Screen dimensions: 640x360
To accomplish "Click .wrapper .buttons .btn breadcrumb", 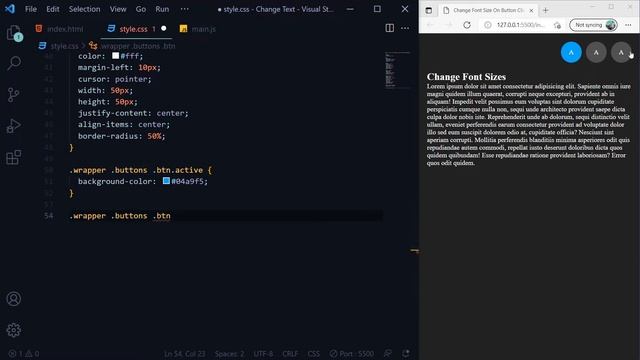I will click(138, 46).
